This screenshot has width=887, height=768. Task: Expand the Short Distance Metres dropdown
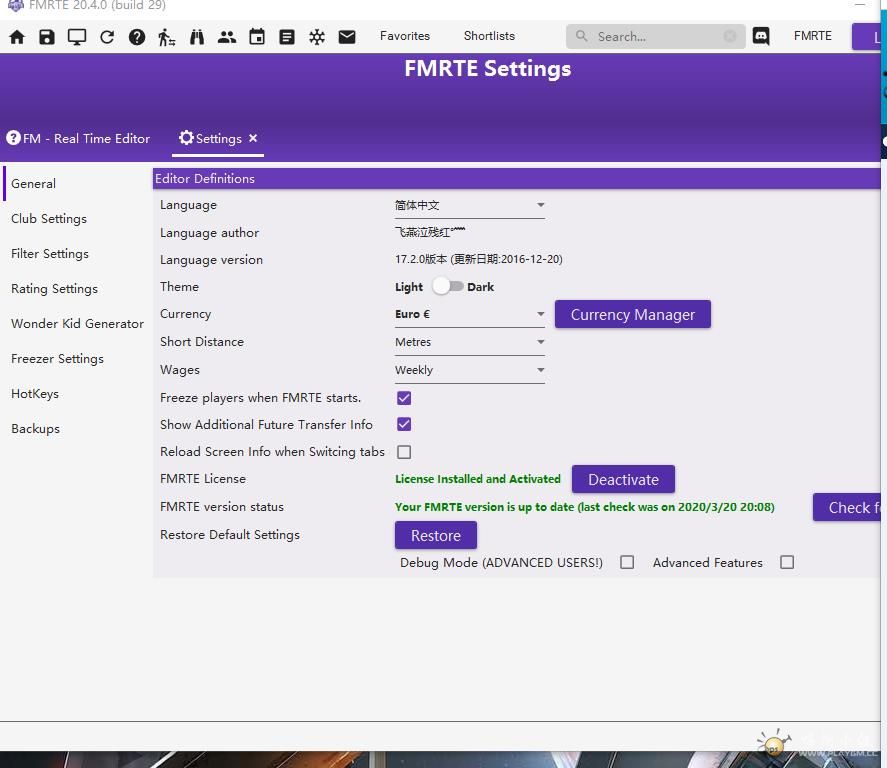coord(470,343)
